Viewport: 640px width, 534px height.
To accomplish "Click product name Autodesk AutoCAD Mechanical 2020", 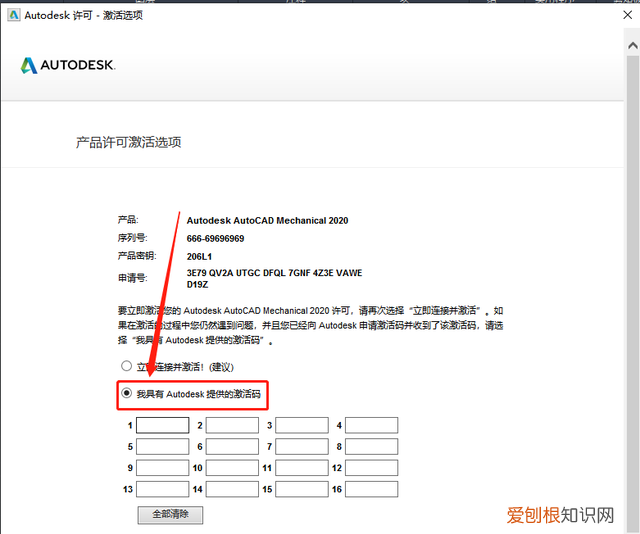I will [x=267, y=220].
